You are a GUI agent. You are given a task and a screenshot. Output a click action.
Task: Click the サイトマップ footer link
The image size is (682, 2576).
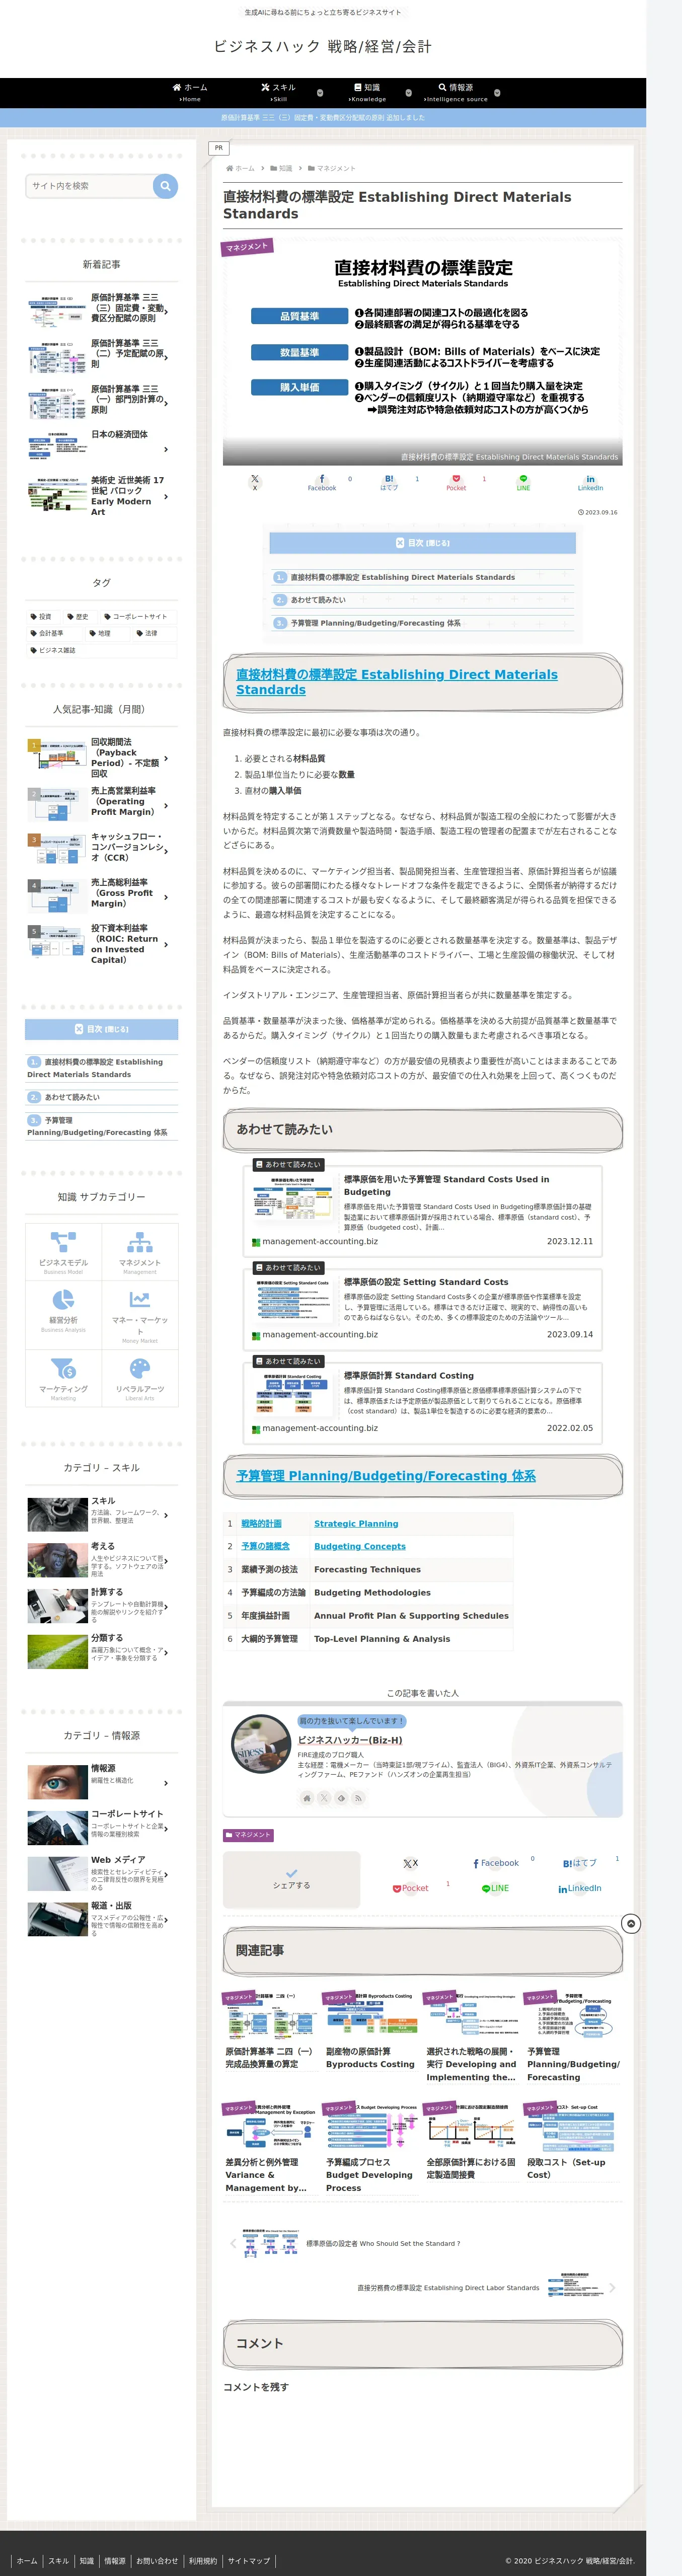[248, 2560]
